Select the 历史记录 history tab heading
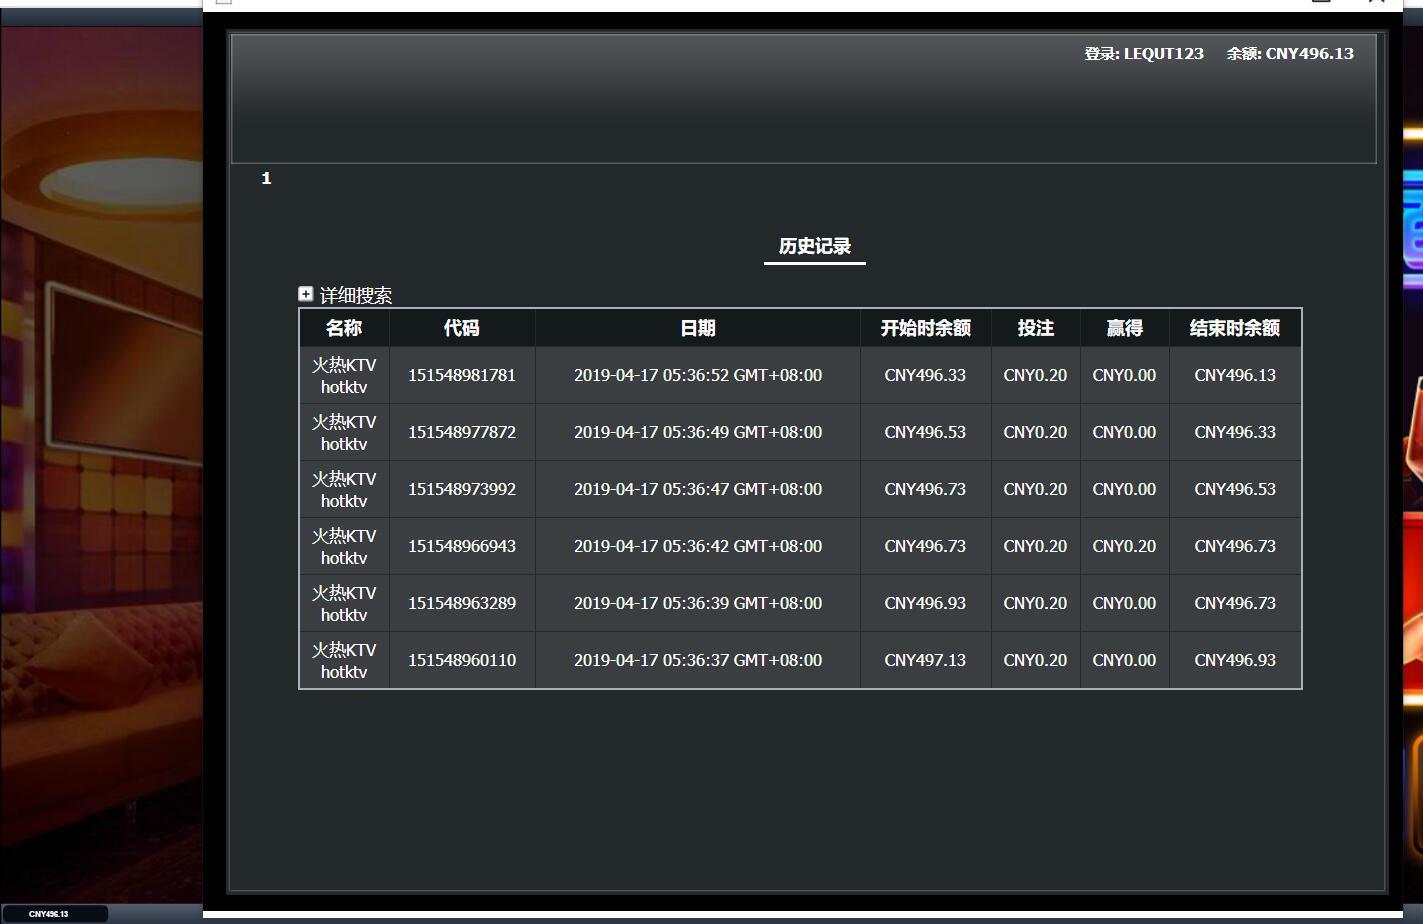1423x924 pixels. [815, 246]
